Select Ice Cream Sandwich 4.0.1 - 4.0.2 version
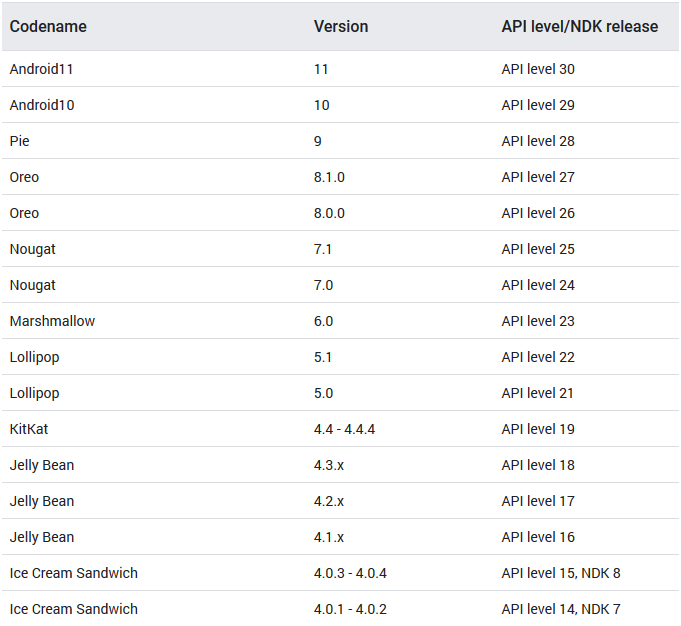This screenshot has width=681, height=626. click(350, 609)
